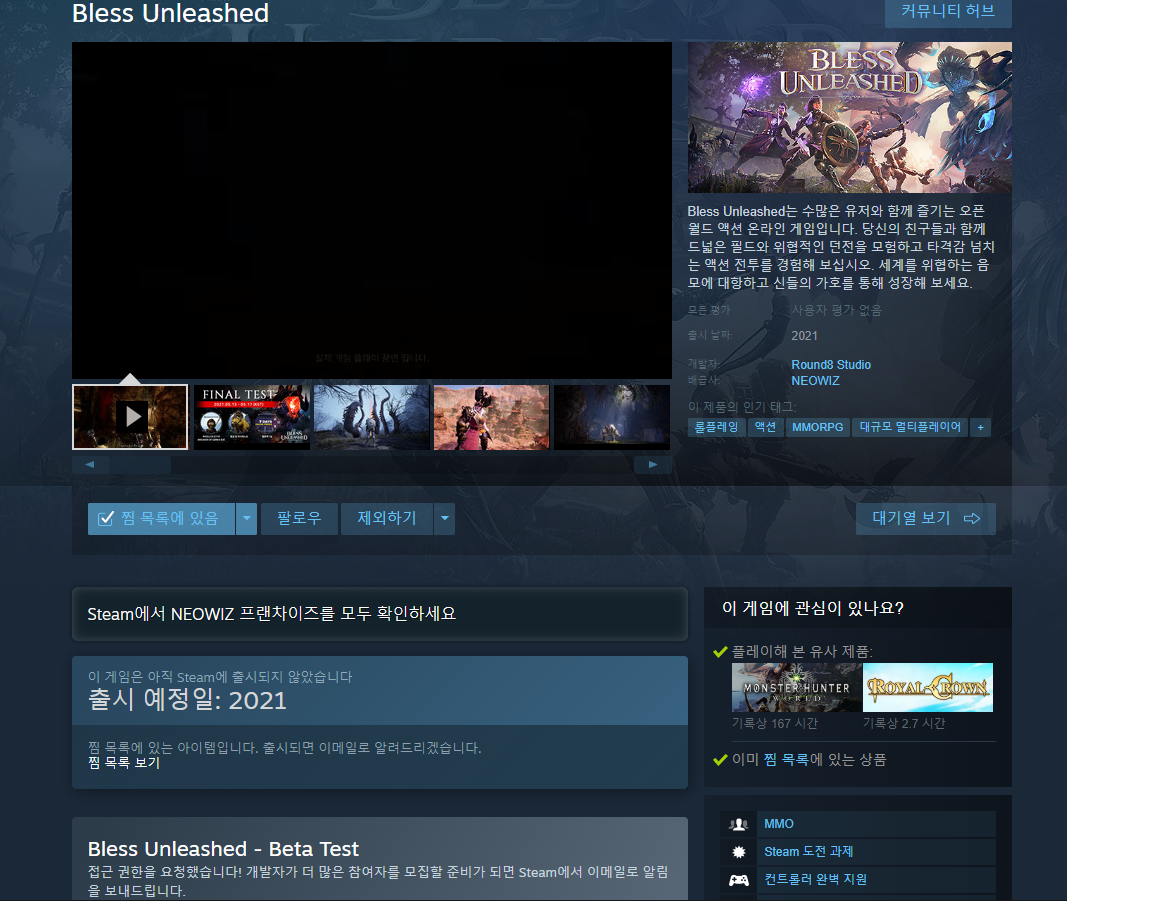This screenshot has height=901, width=1152.
Task: Play the trailer video thumbnail
Action: (x=130, y=417)
